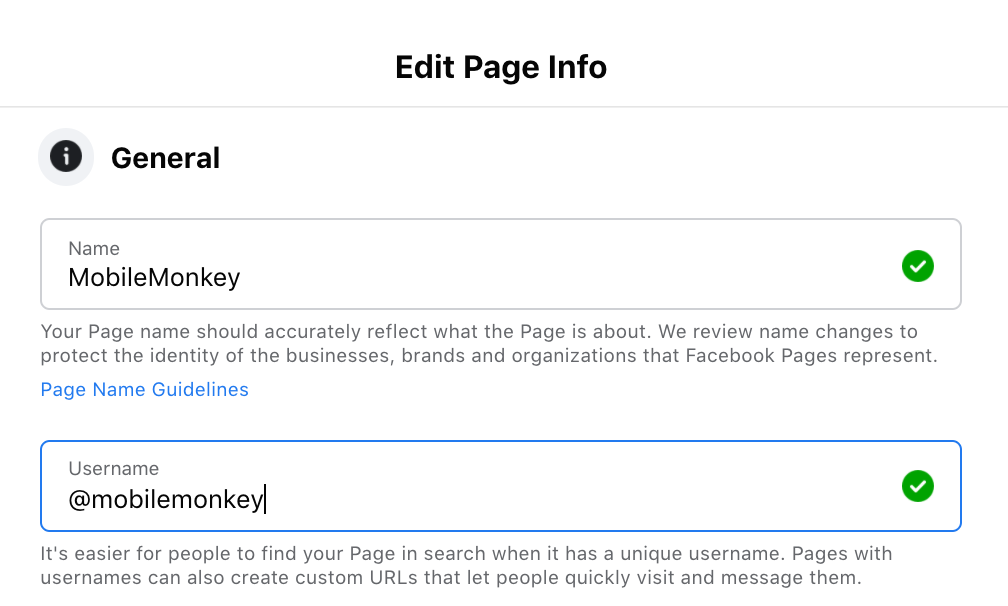Focus the Name input field

click(501, 264)
